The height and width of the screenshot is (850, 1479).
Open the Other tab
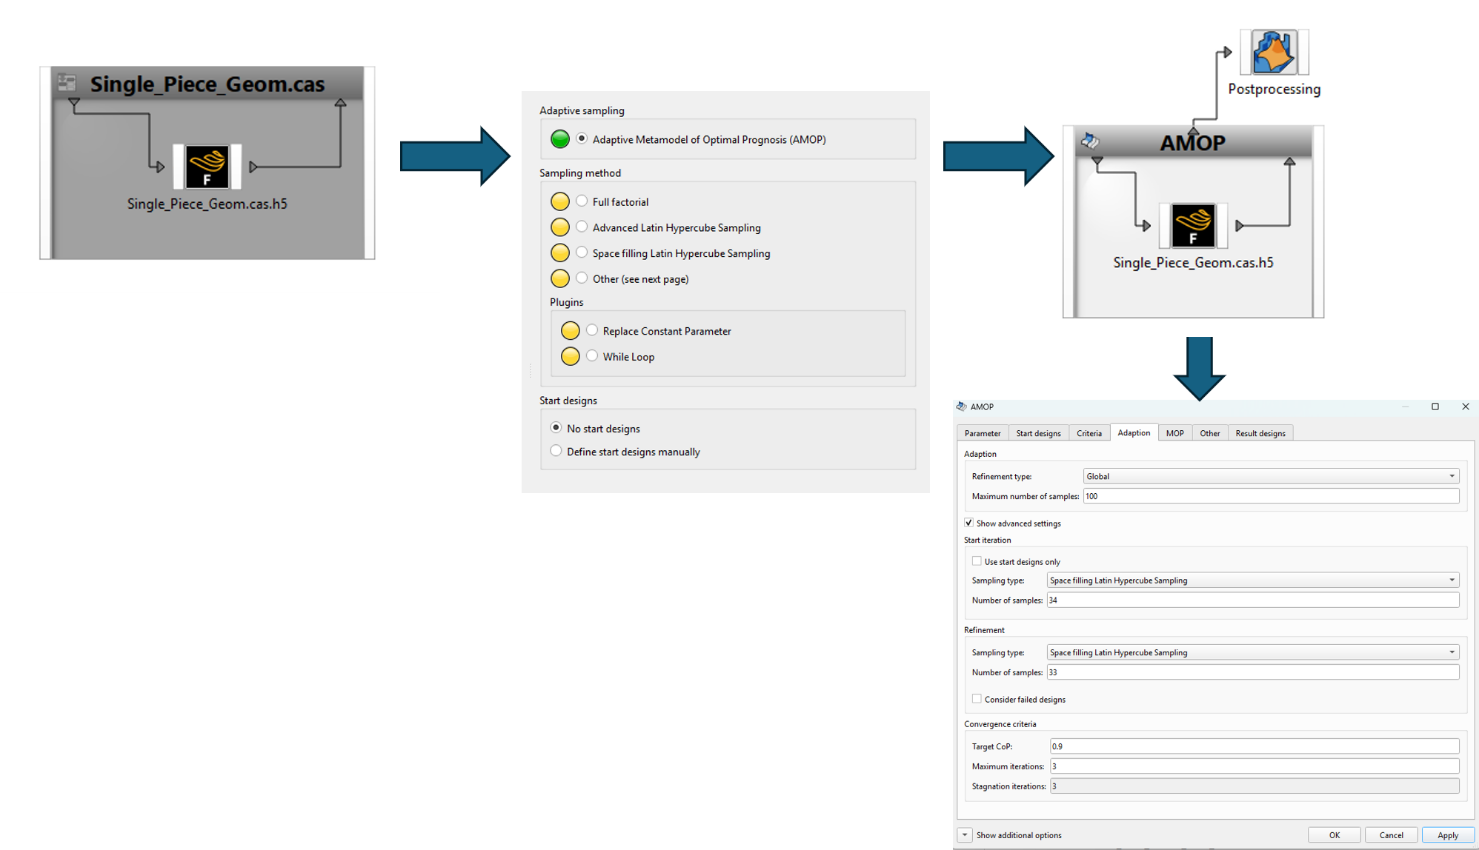(x=1210, y=433)
